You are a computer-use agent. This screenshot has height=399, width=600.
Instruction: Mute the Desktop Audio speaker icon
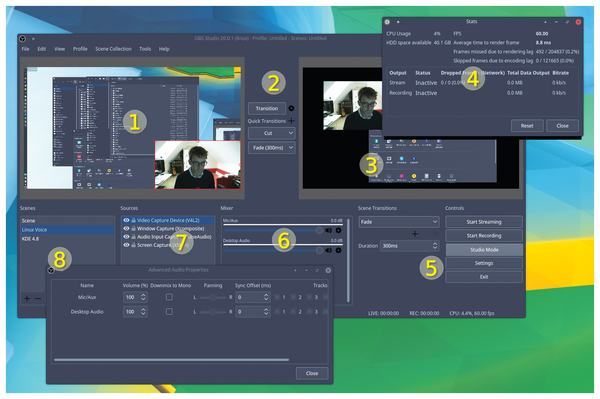point(328,250)
